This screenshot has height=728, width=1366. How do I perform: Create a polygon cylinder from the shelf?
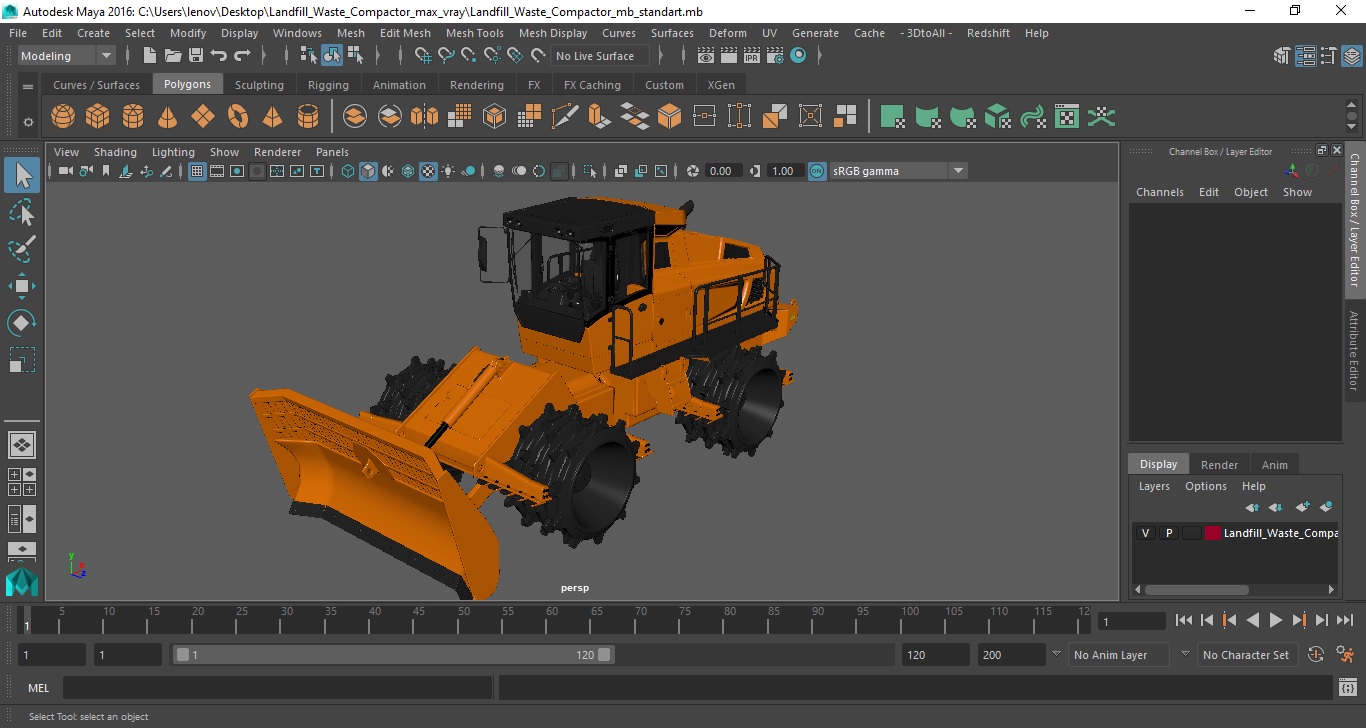click(x=133, y=117)
